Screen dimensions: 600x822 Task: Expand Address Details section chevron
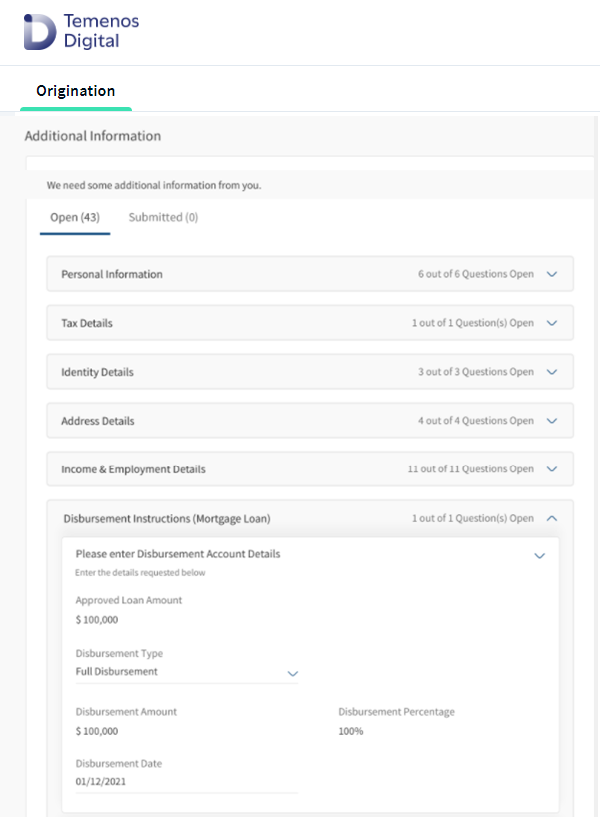(x=552, y=421)
